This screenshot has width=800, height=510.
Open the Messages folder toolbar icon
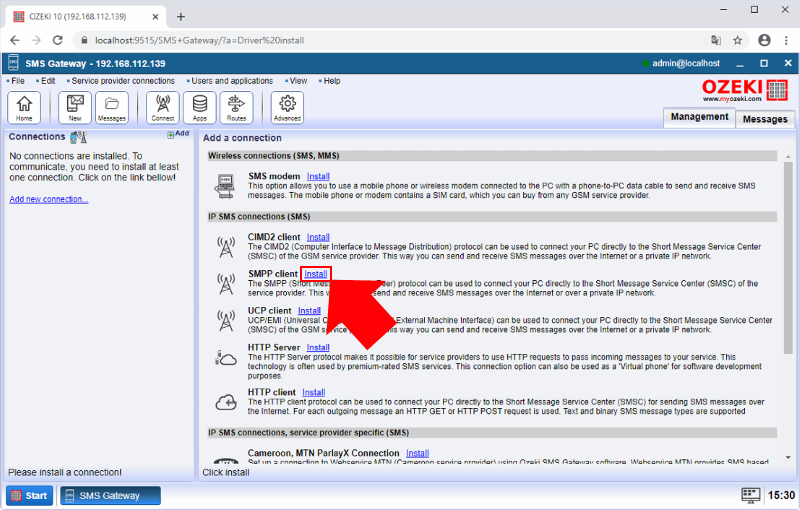(x=112, y=108)
